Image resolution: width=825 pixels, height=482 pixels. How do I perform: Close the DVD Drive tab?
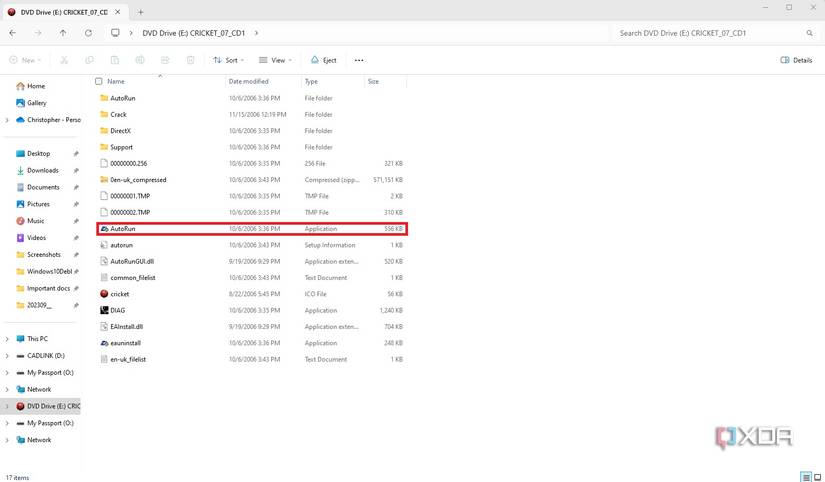tap(118, 12)
